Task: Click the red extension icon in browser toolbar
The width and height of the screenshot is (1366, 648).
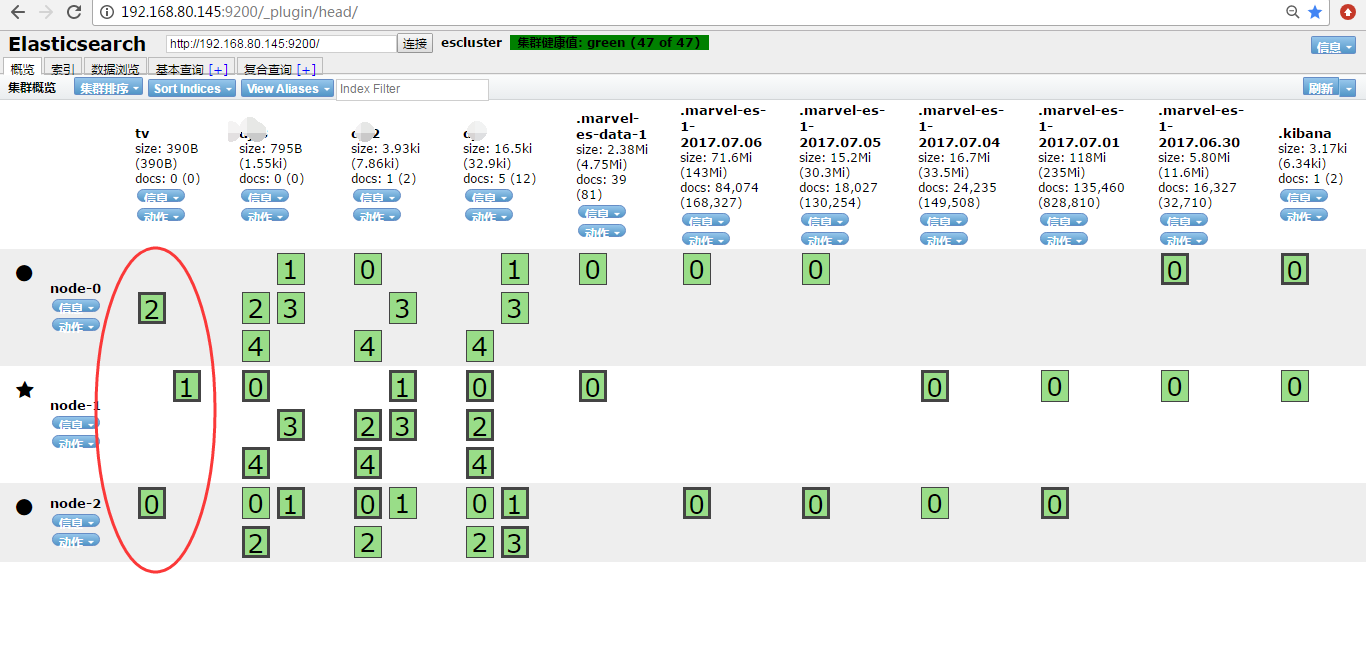Action: click(x=1348, y=12)
